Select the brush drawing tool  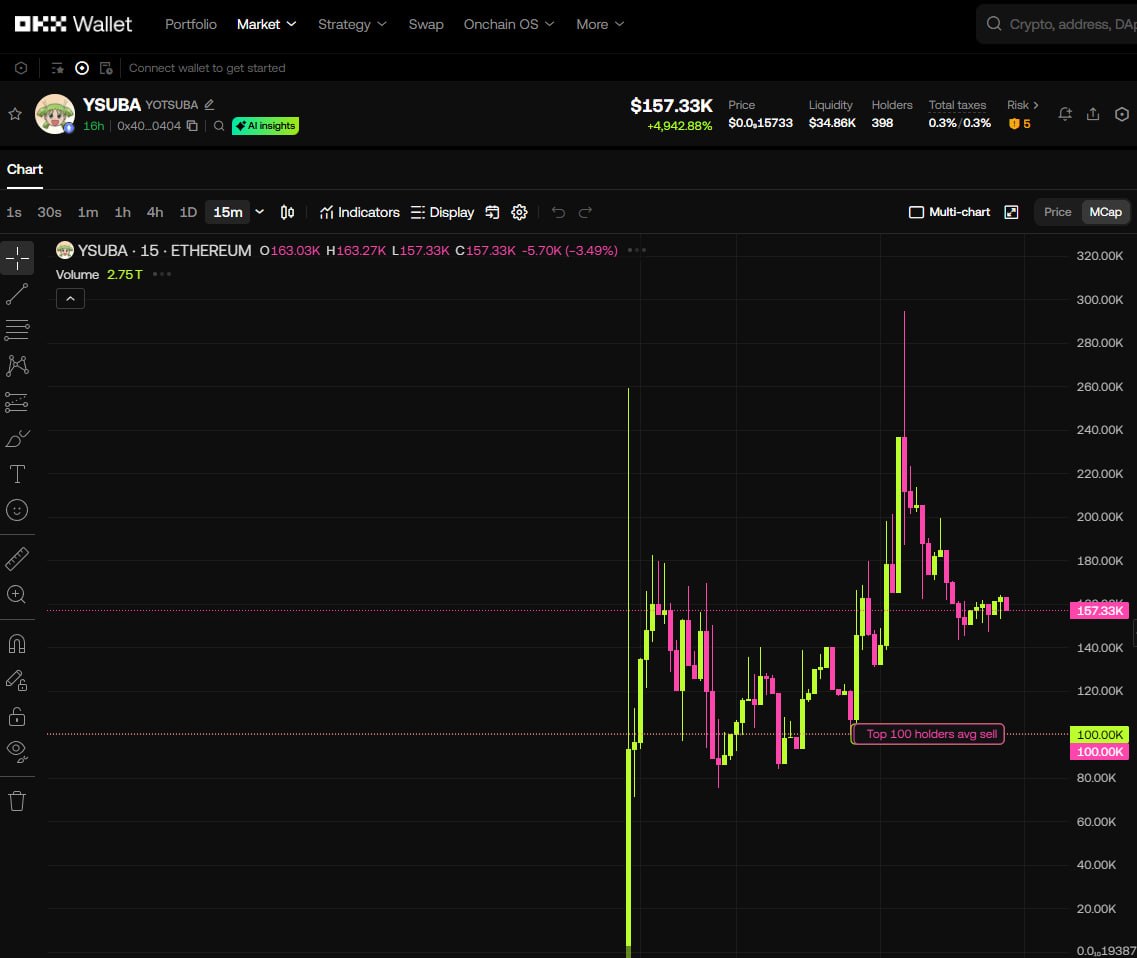click(x=17, y=438)
